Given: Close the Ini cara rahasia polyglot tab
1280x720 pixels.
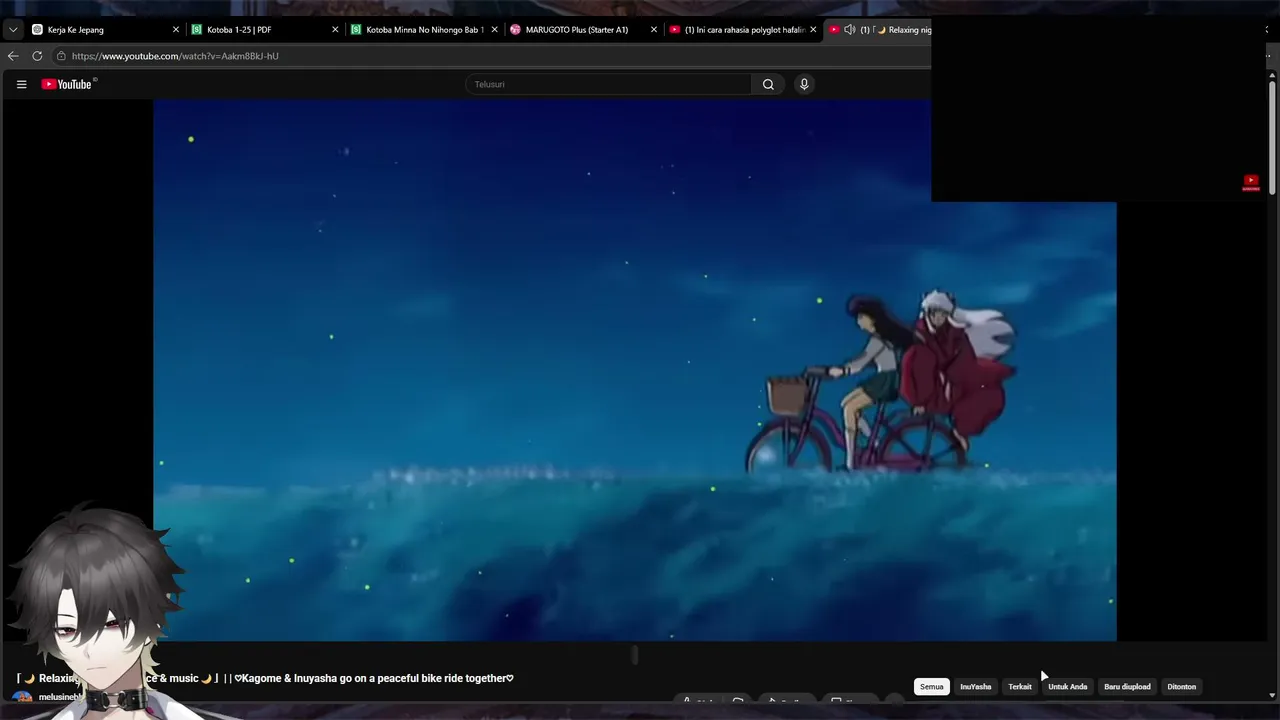Looking at the screenshot, I should pos(813,30).
